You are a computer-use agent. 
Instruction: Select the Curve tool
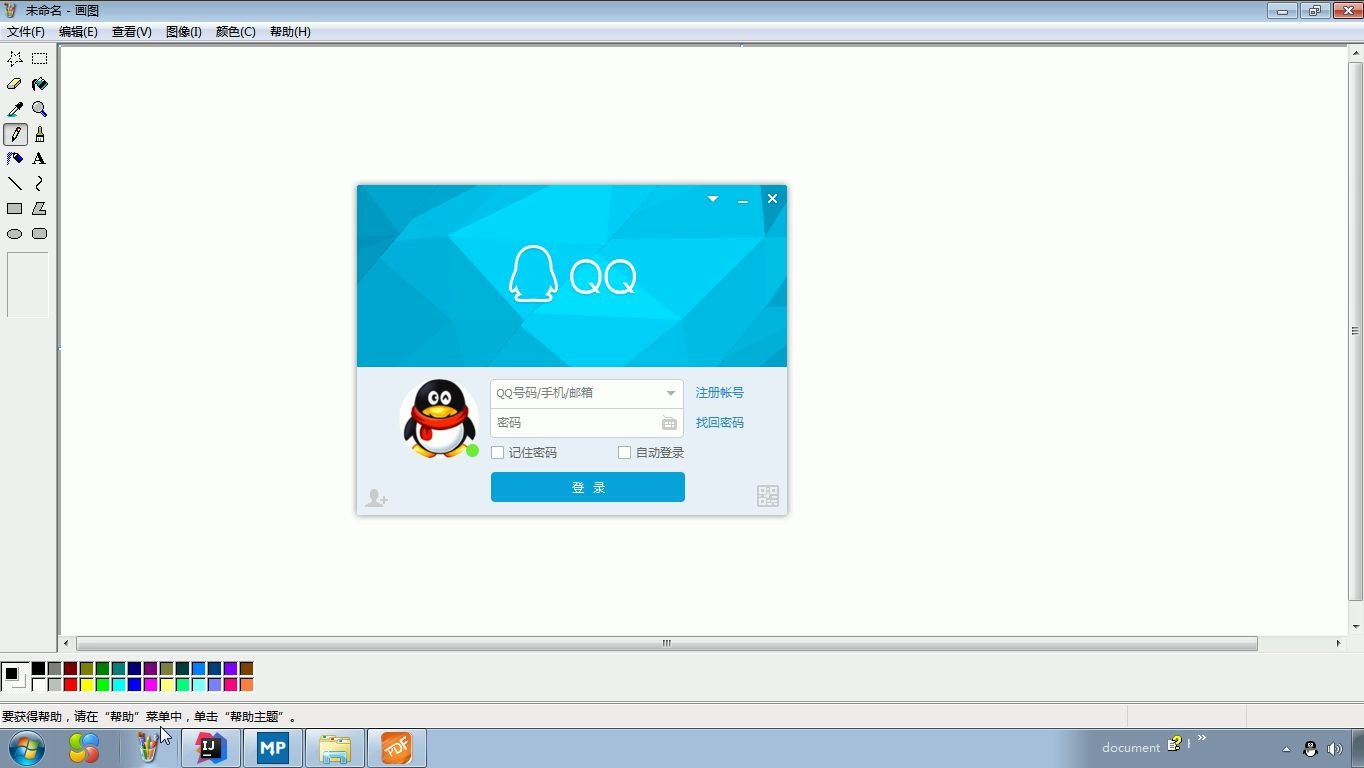coord(39,184)
